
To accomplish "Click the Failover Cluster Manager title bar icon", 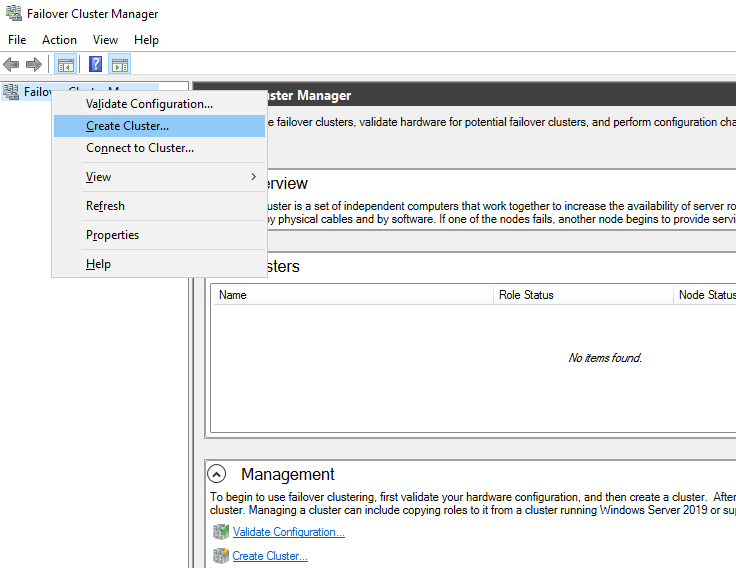I will pos(14,13).
